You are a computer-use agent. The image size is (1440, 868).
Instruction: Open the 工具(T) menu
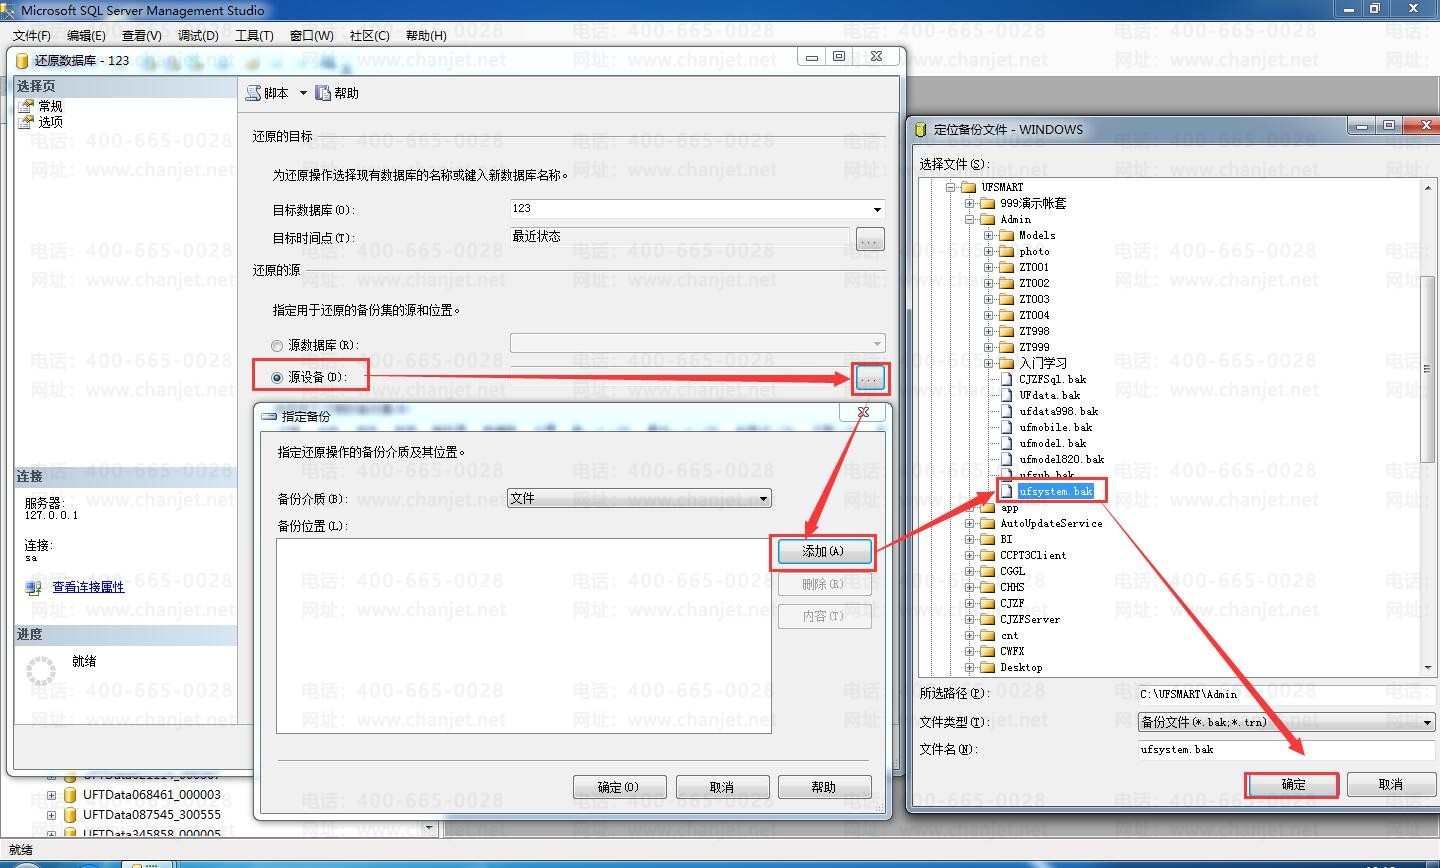254,35
